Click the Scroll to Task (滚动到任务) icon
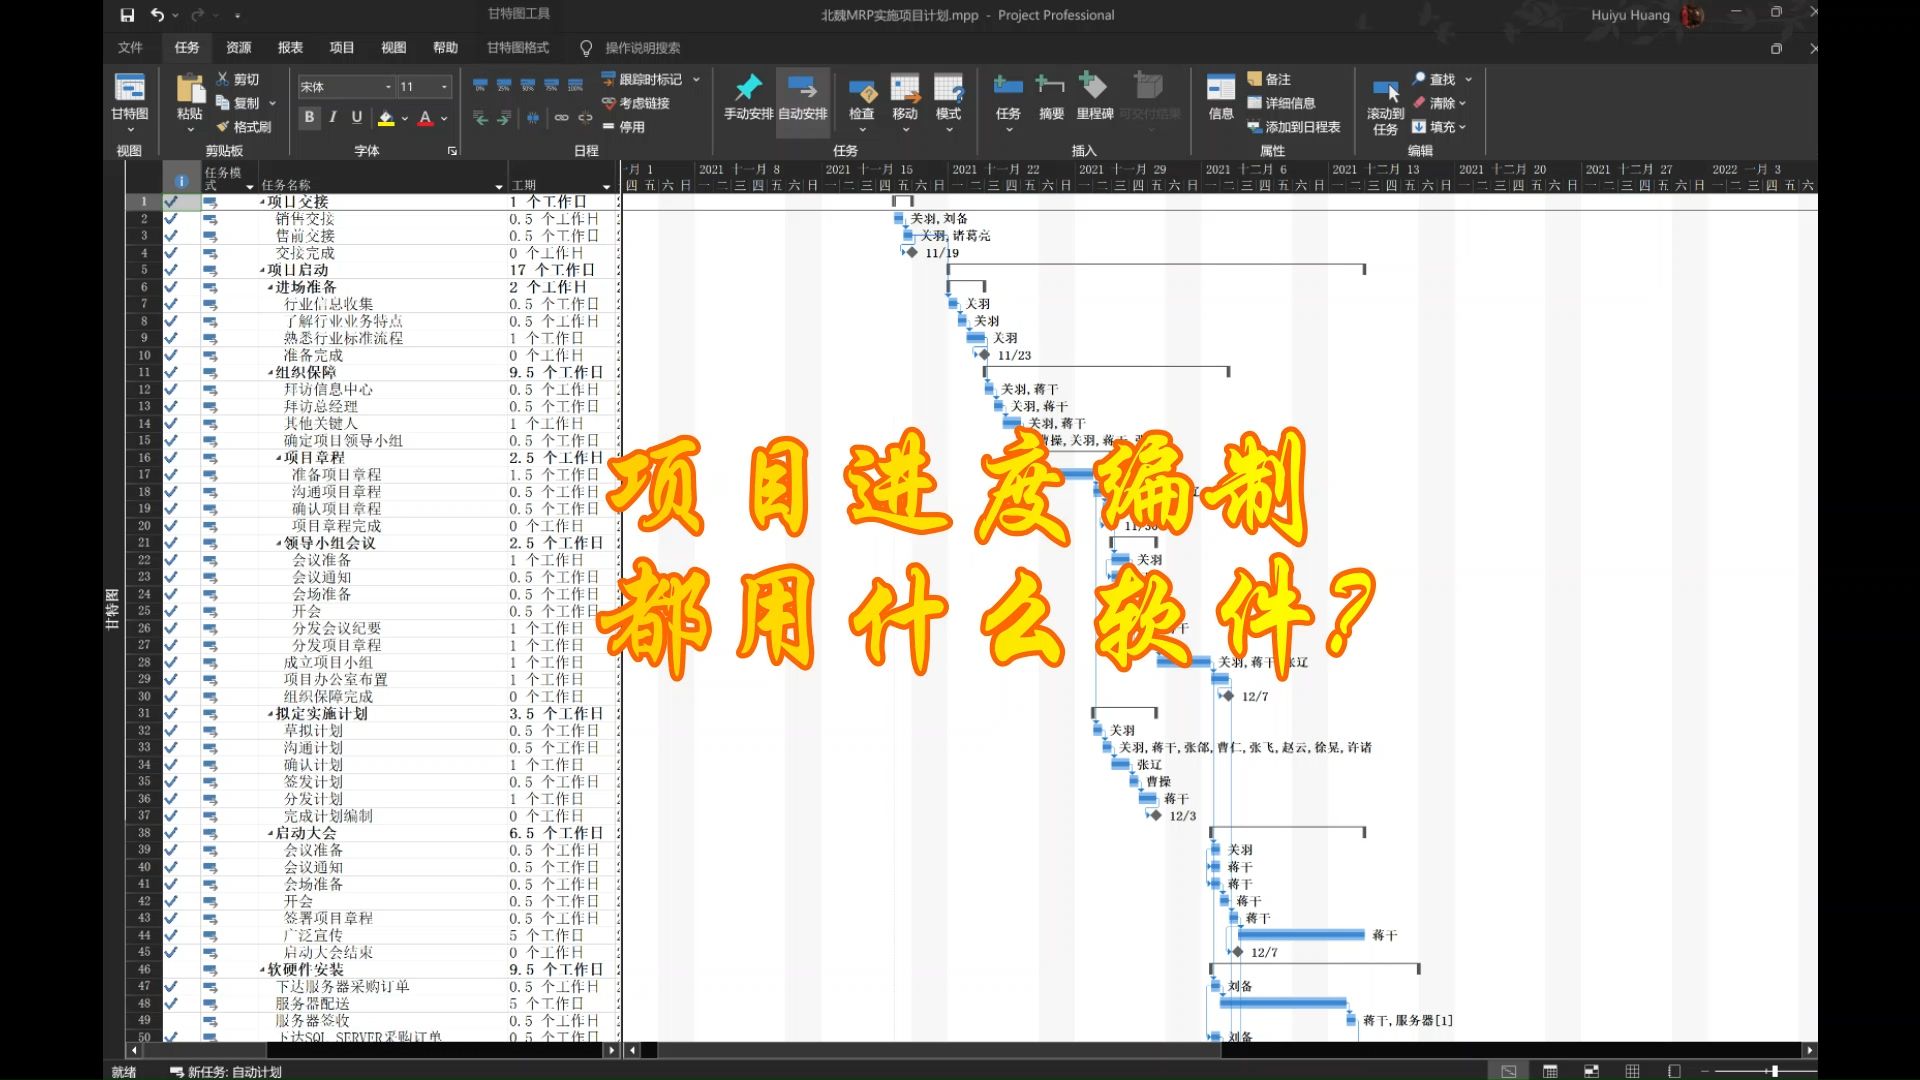Image resolution: width=1920 pixels, height=1080 pixels. coord(1385,92)
